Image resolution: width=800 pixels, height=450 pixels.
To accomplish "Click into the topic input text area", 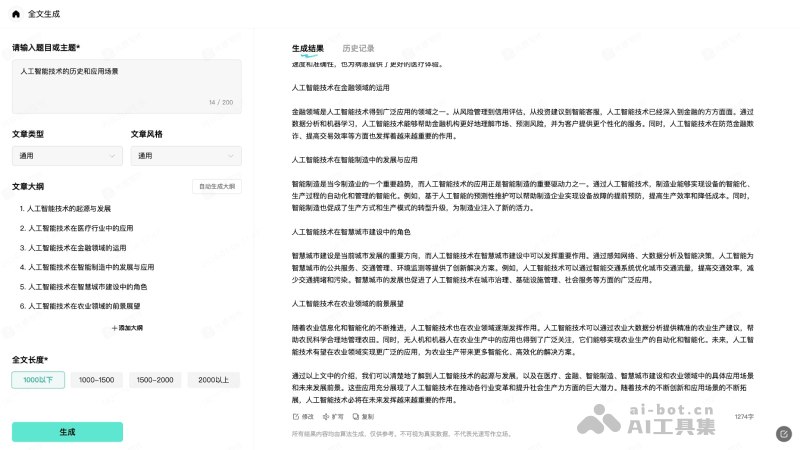I will pyautogui.click(x=126, y=85).
